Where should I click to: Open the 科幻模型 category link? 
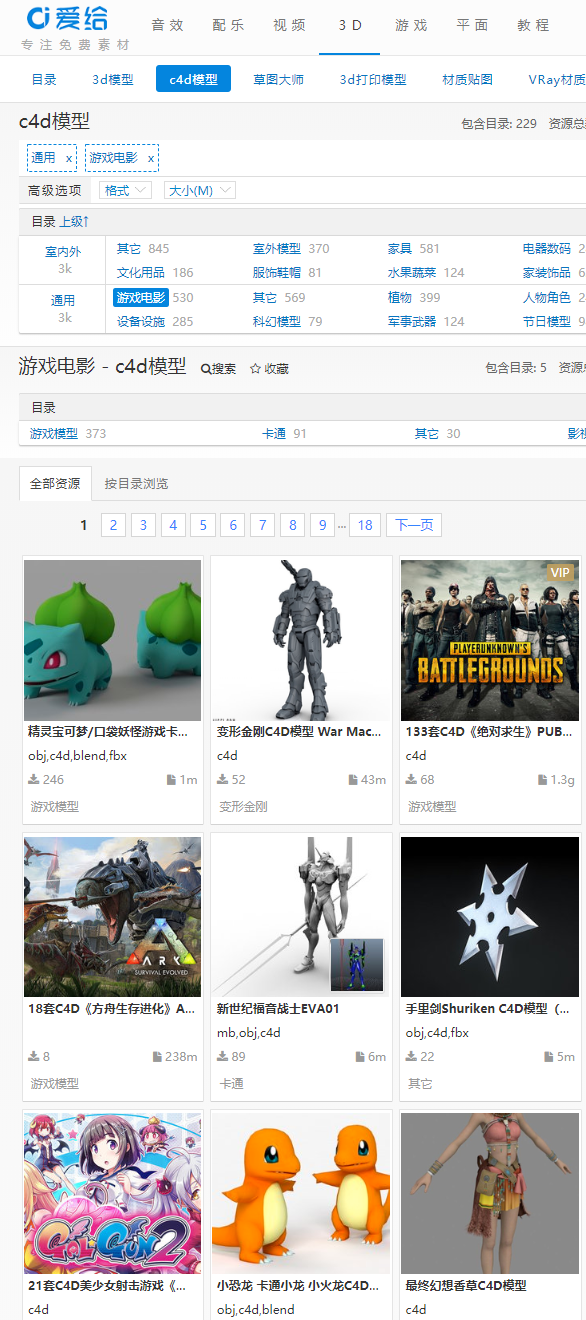click(x=277, y=321)
